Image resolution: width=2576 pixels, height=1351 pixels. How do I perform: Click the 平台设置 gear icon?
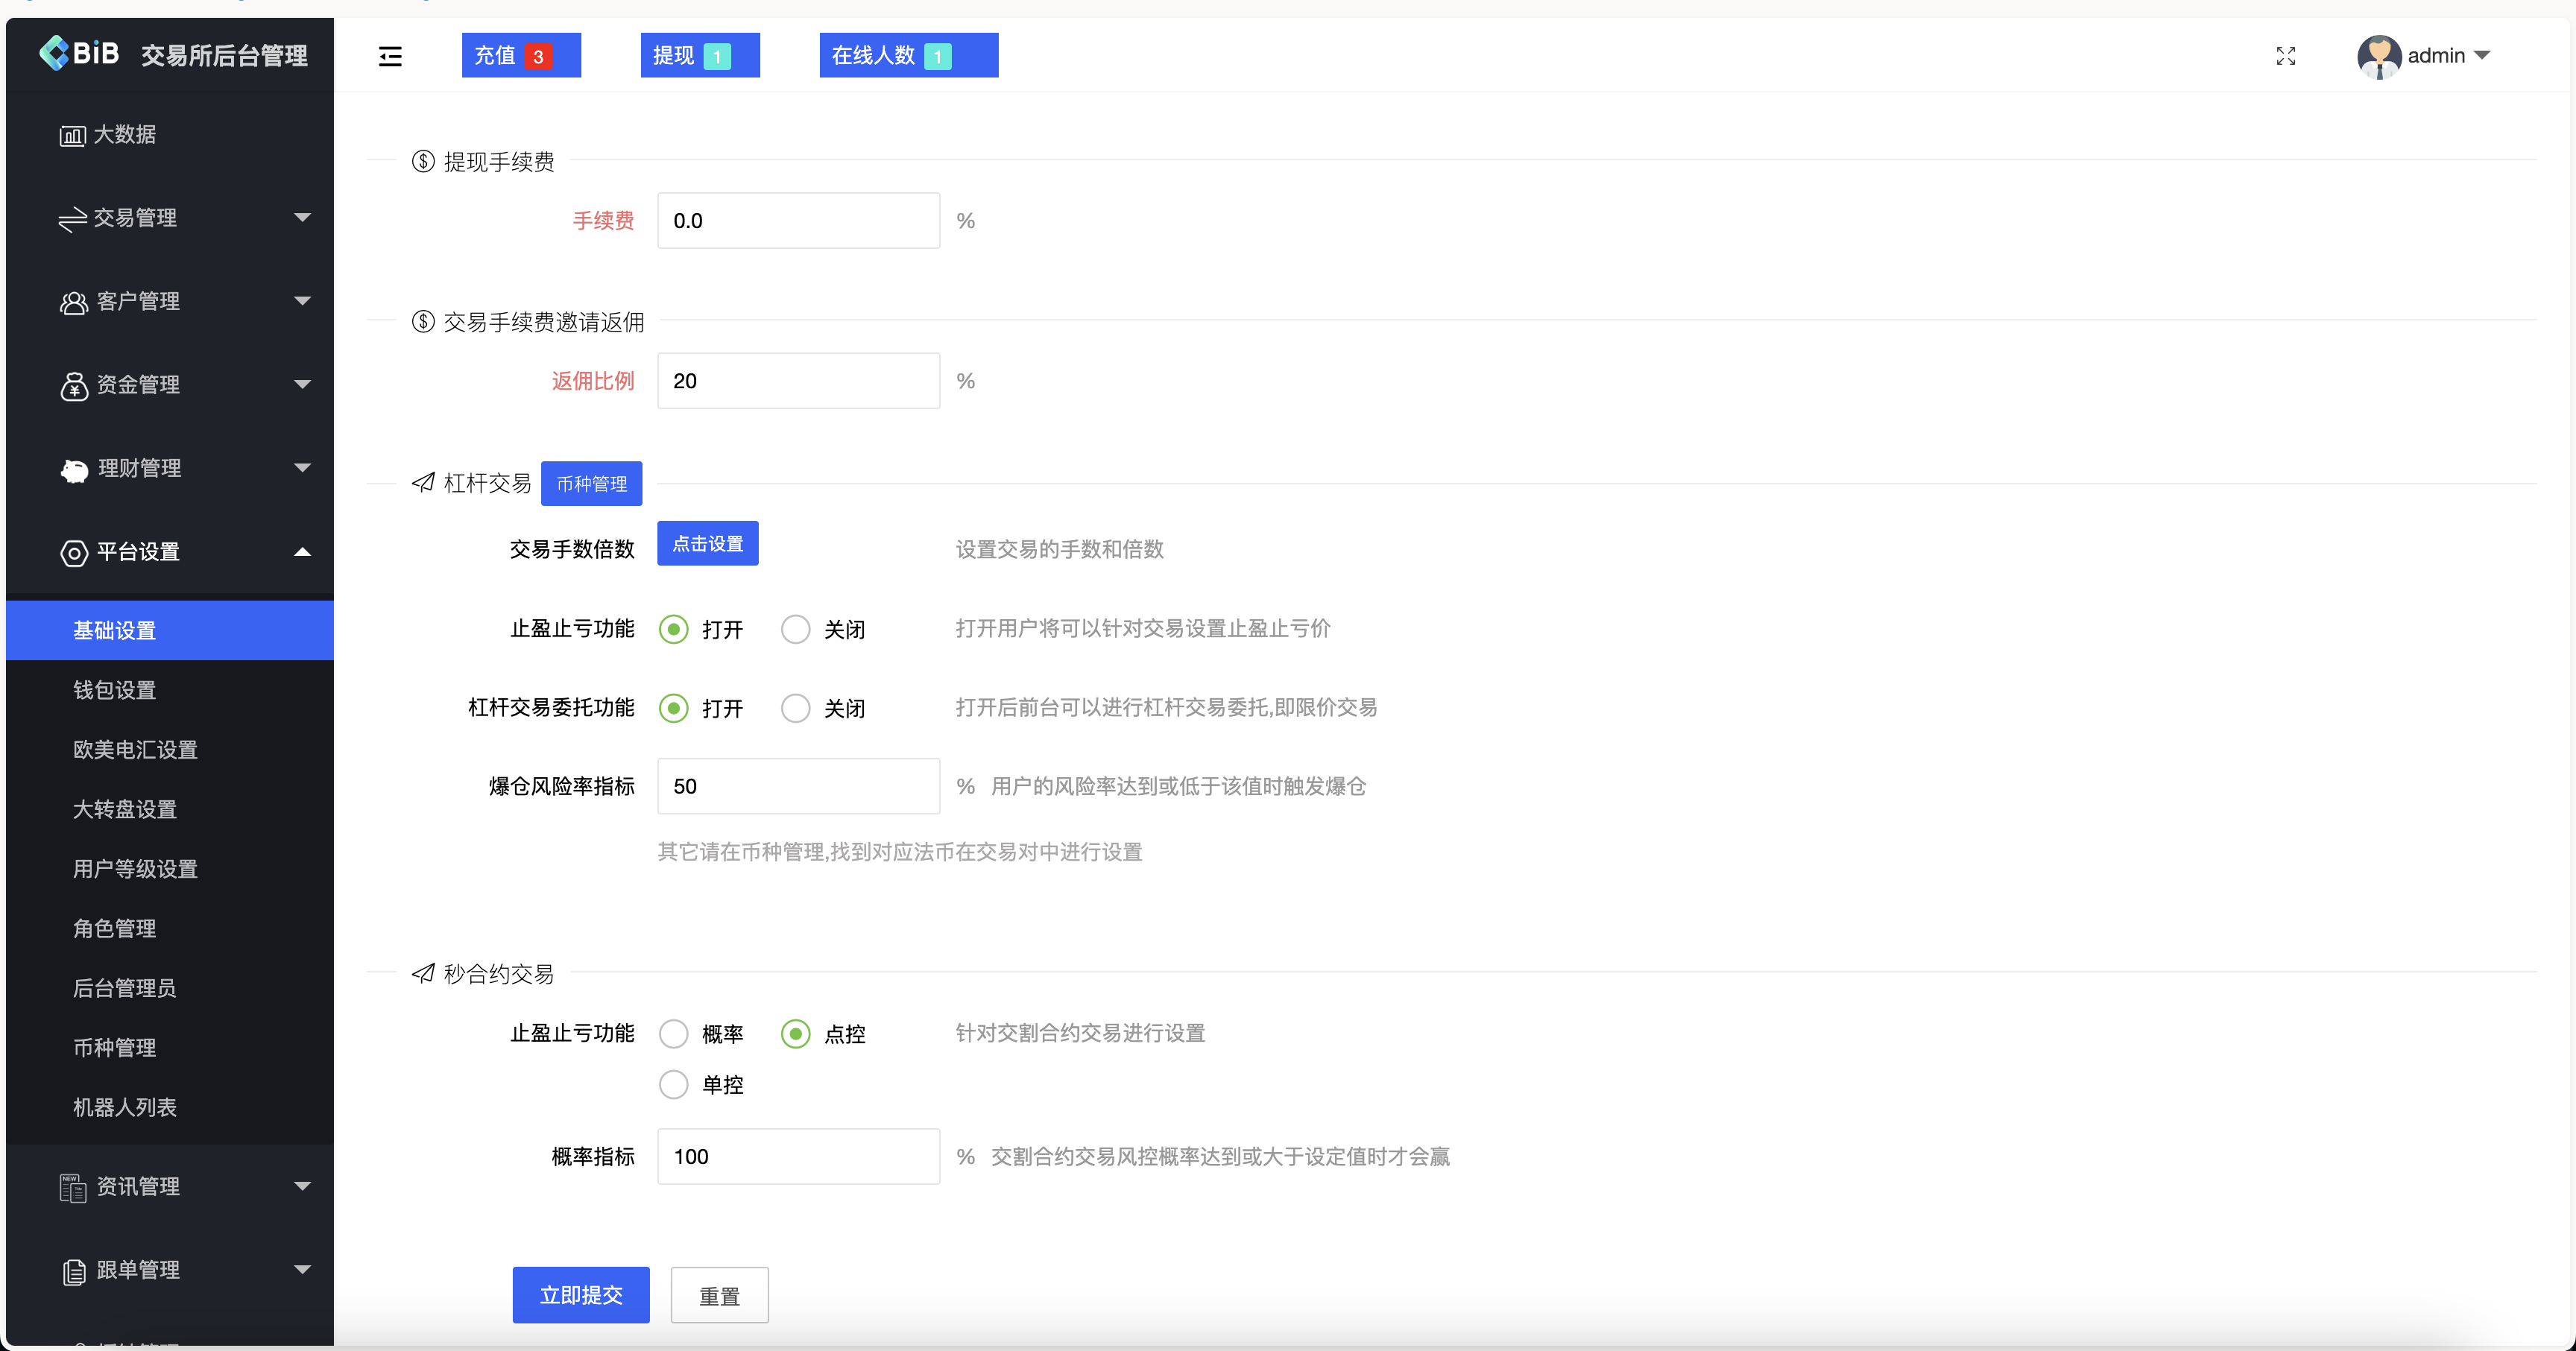pyautogui.click(x=74, y=552)
